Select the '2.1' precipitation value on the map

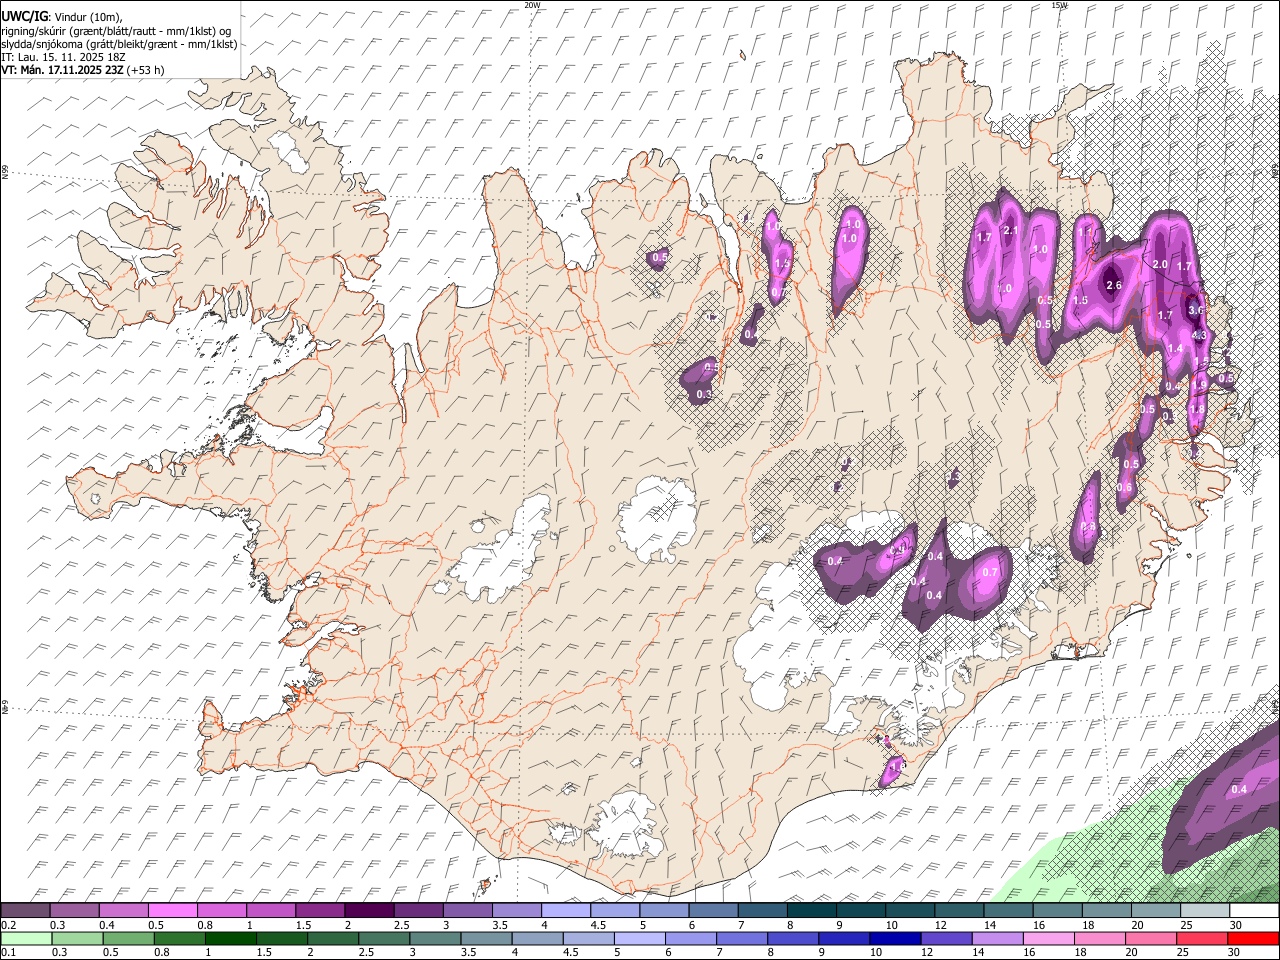click(x=1010, y=231)
